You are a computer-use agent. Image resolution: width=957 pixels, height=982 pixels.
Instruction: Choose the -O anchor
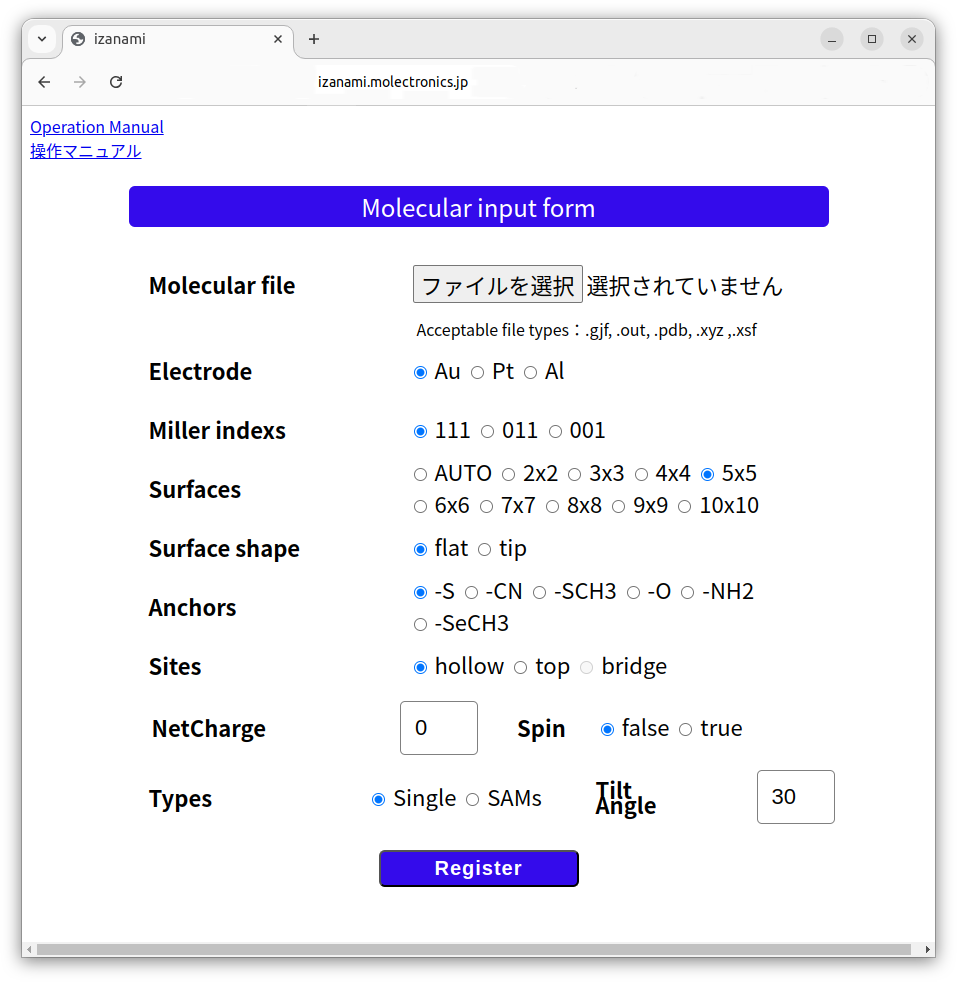click(634, 592)
